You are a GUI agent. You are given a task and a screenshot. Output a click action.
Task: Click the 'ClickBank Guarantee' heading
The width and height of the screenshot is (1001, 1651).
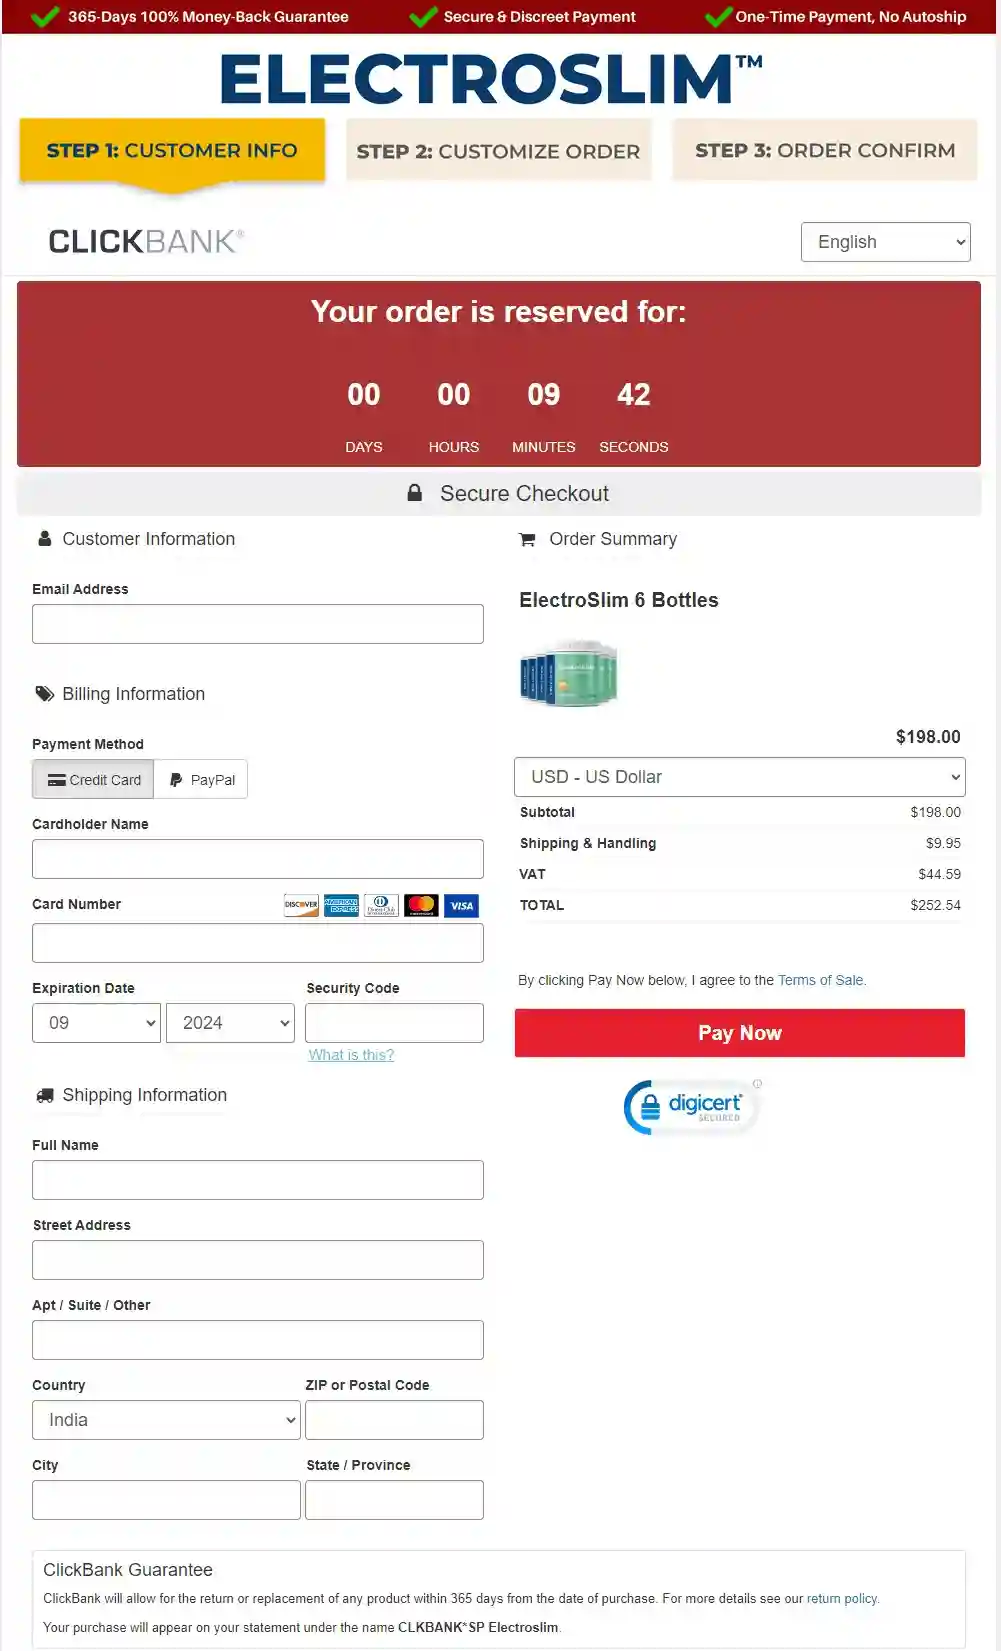point(128,1570)
